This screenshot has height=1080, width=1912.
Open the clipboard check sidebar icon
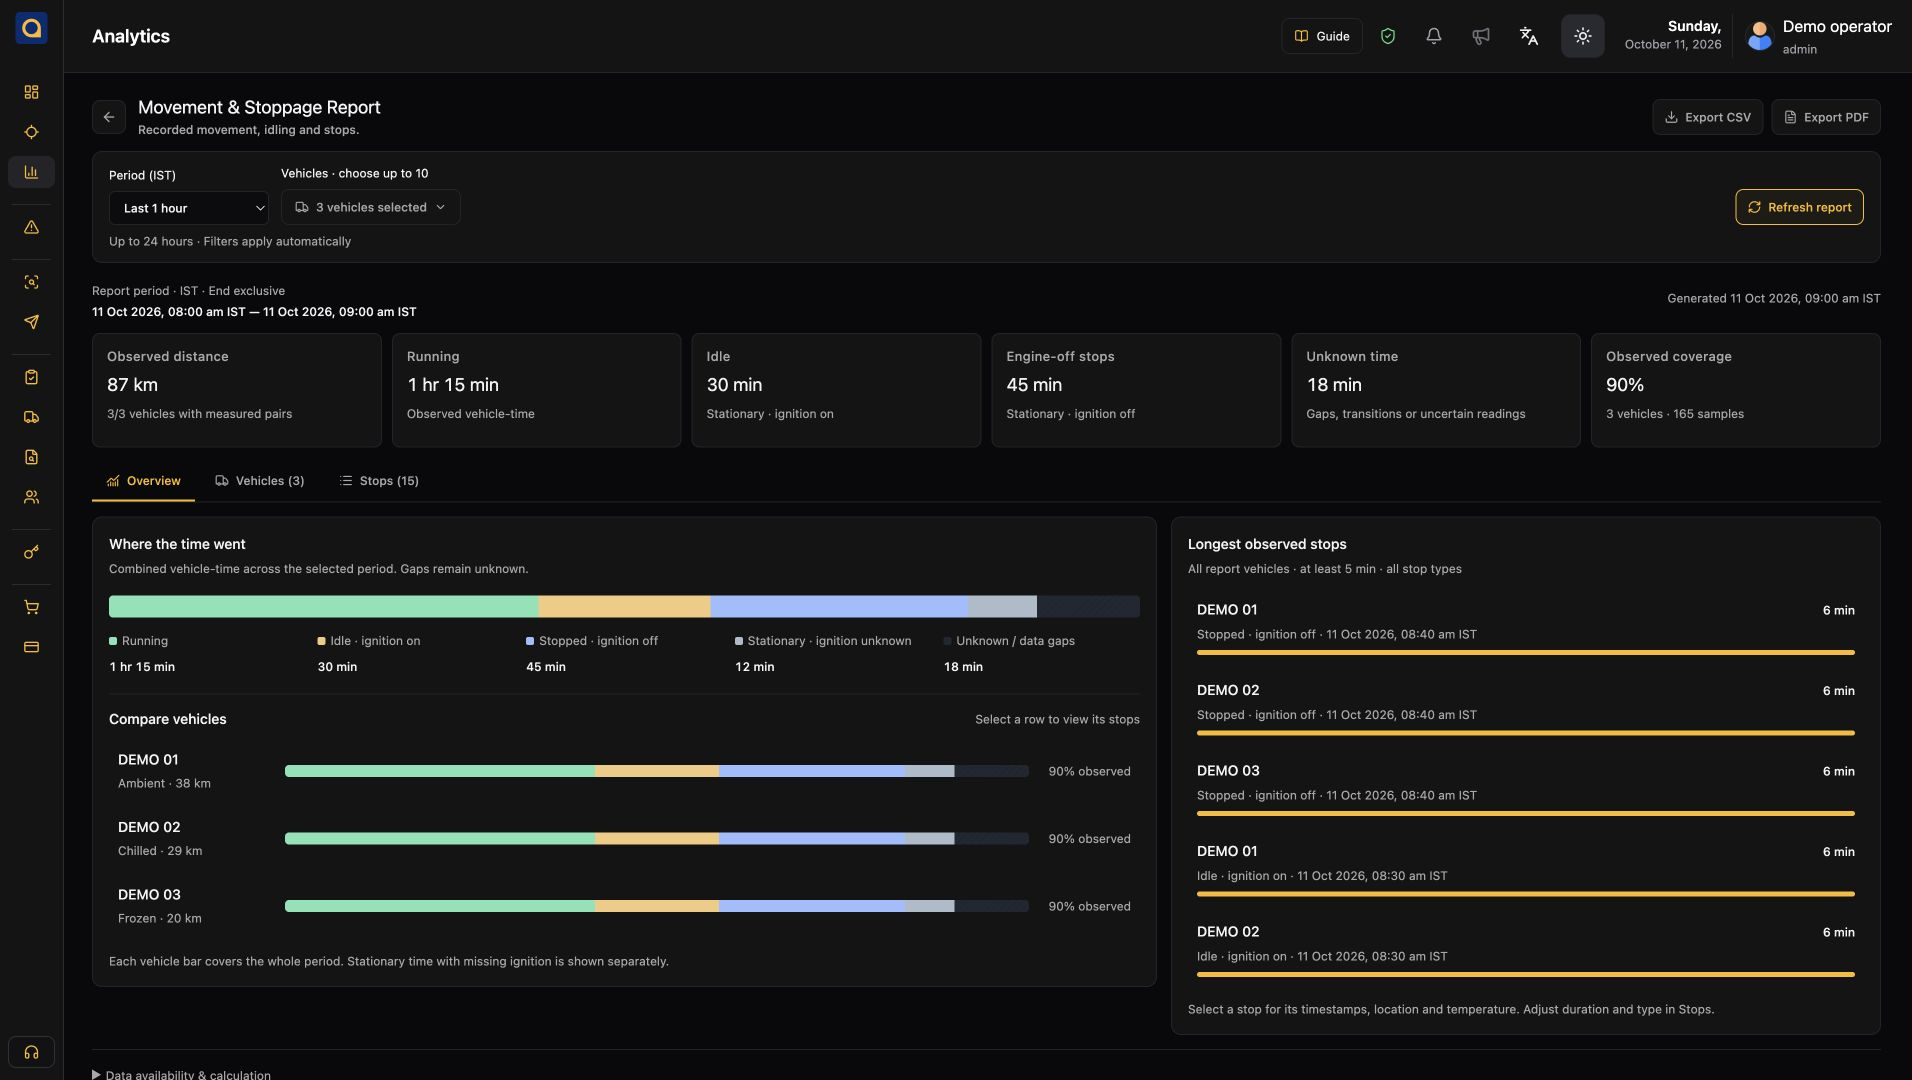(x=31, y=377)
